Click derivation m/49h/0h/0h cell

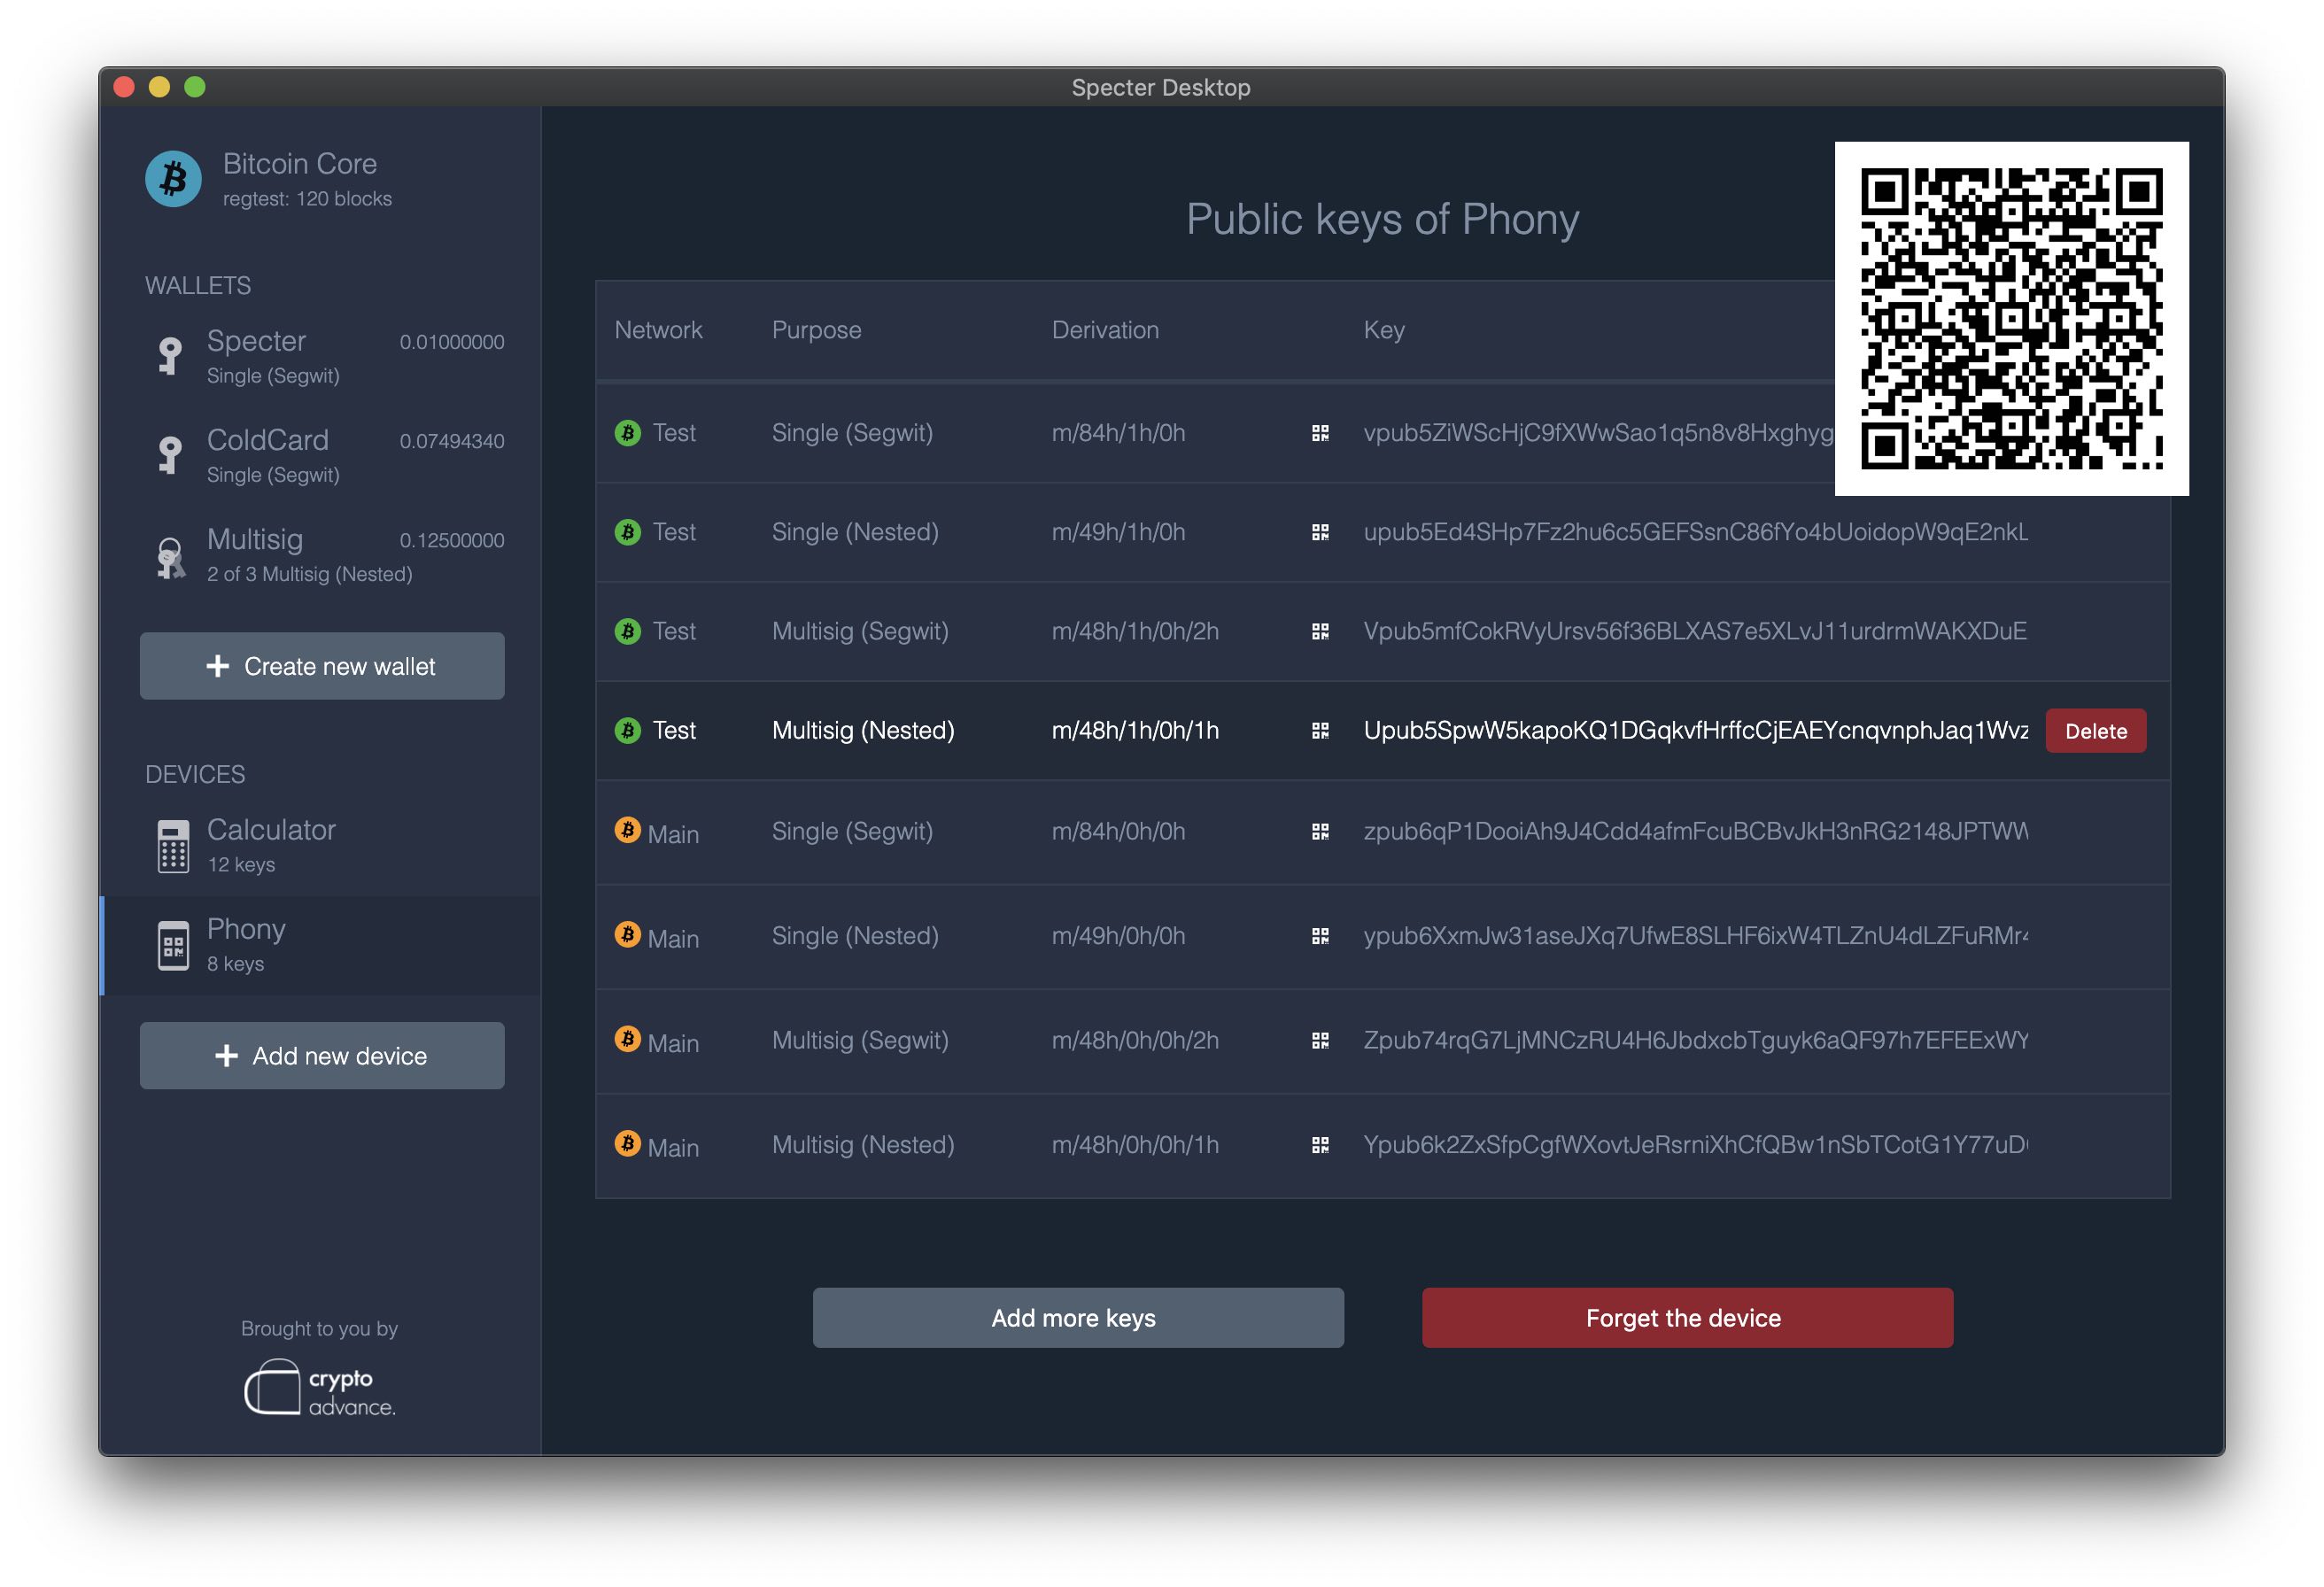[1118, 936]
